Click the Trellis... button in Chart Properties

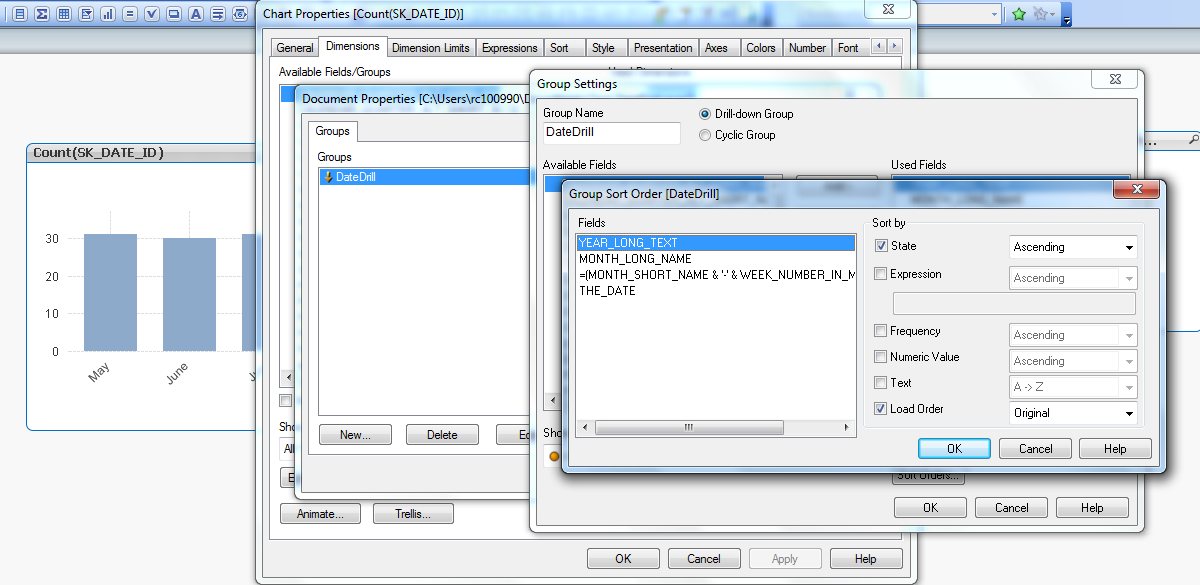[413, 514]
